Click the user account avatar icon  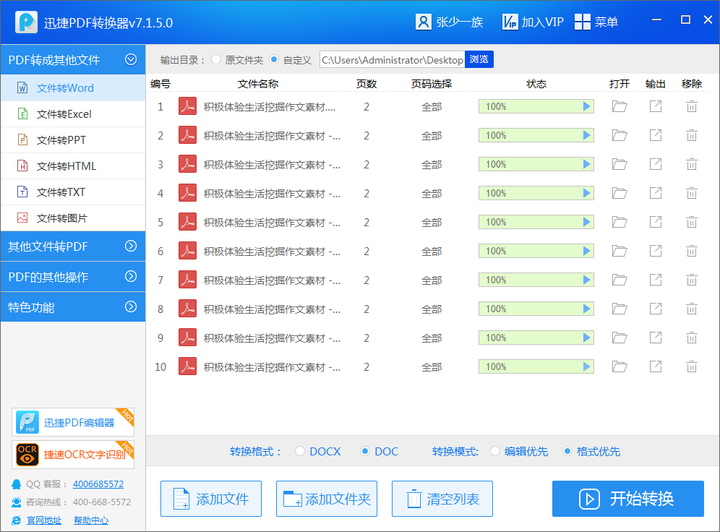tap(423, 22)
